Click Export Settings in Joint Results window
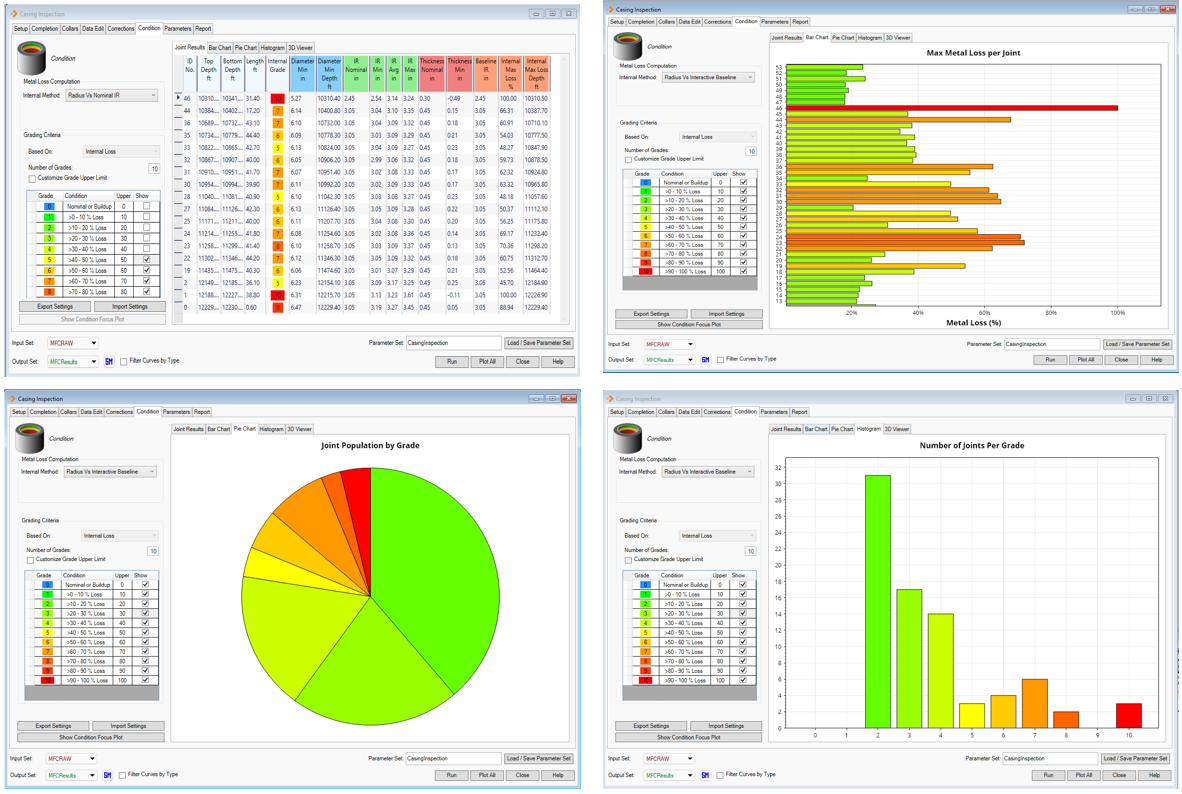The width and height of the screenshot is (1182, 794). pos(55,307)
